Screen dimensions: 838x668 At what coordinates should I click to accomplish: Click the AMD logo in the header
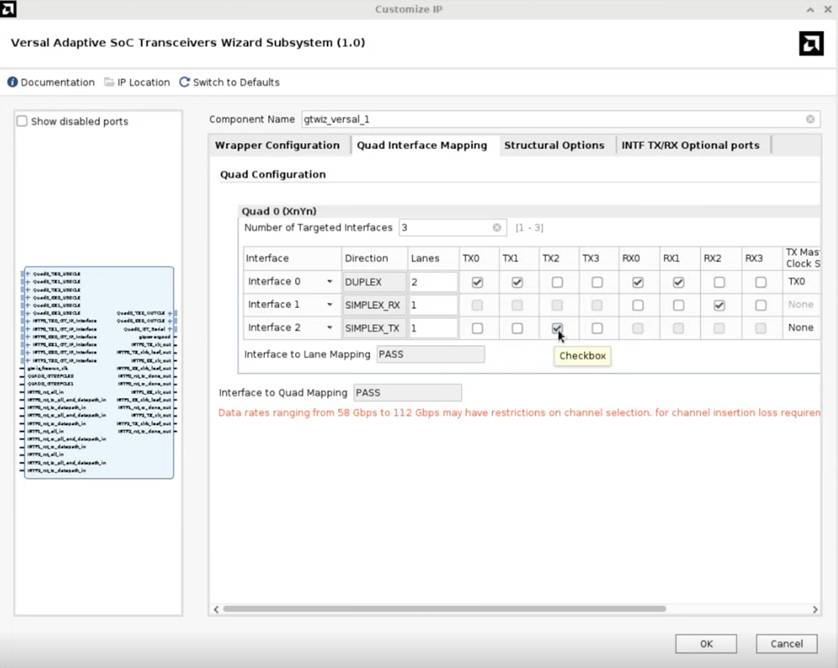(811, 43)
